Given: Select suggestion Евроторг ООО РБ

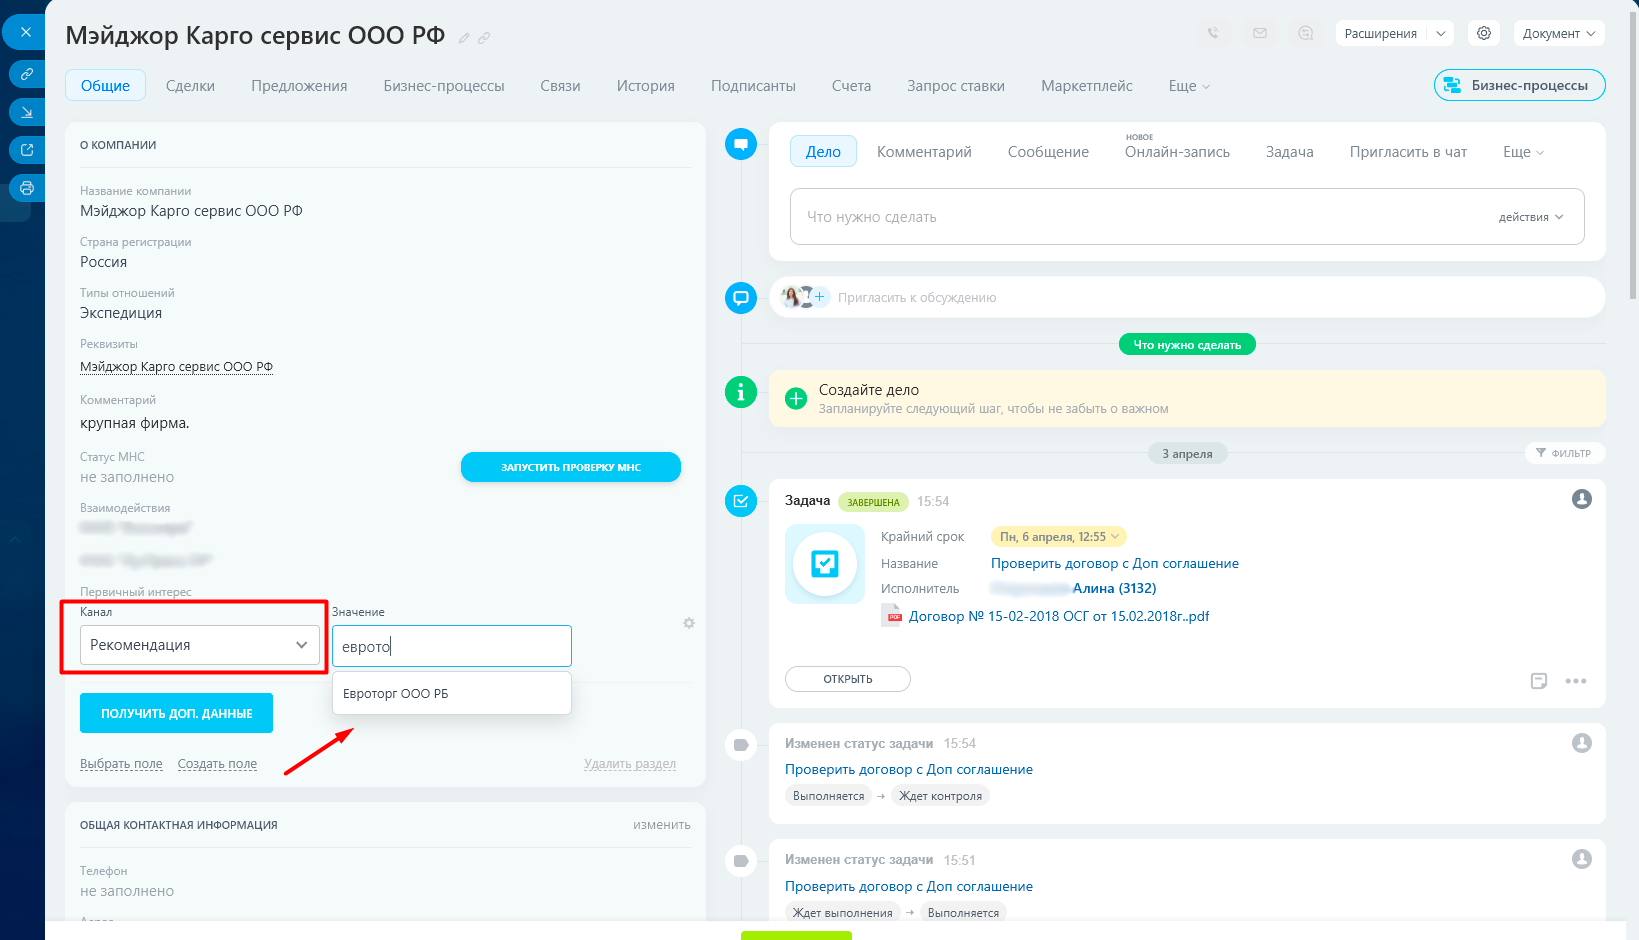Looking at the screenshot, I should click(452, 694).
